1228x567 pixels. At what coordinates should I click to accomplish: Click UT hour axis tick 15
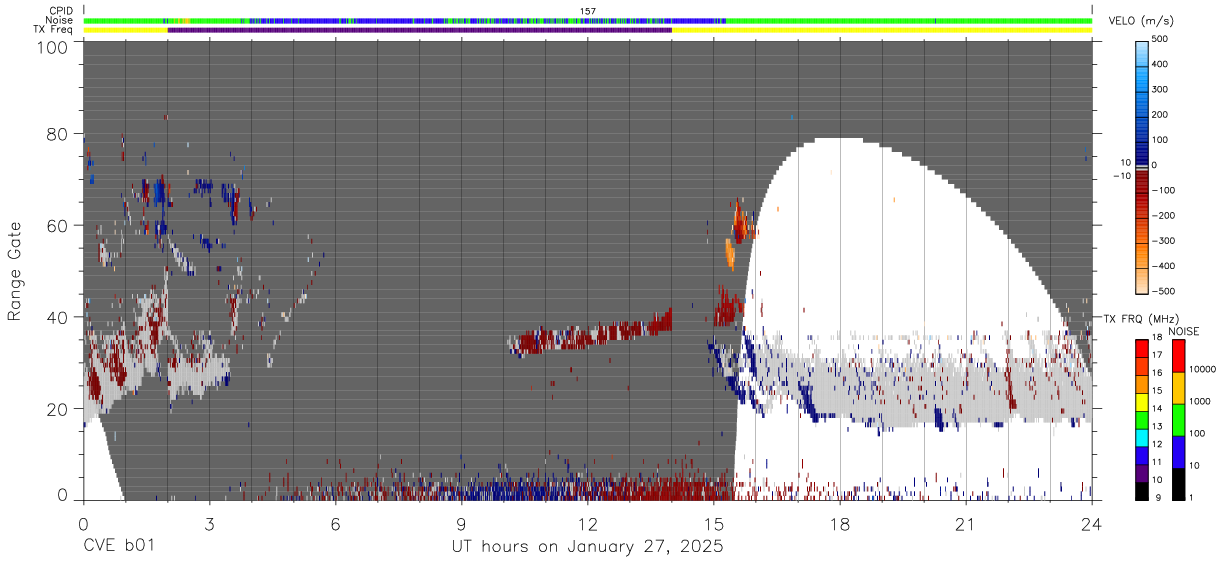pyautogui.click(x=714, y=523)
